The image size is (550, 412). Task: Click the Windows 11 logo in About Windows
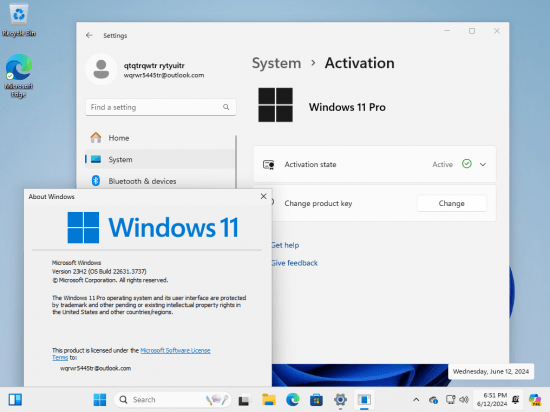[153, 228]
